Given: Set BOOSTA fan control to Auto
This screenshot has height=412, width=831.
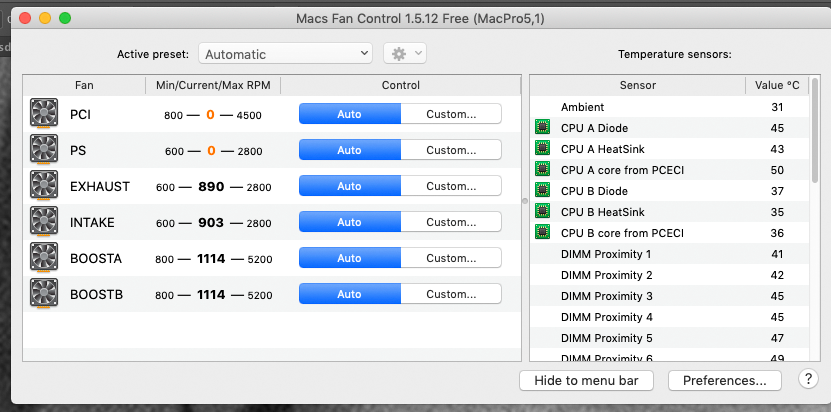Looking at the screenshot, I should [350, 258].
